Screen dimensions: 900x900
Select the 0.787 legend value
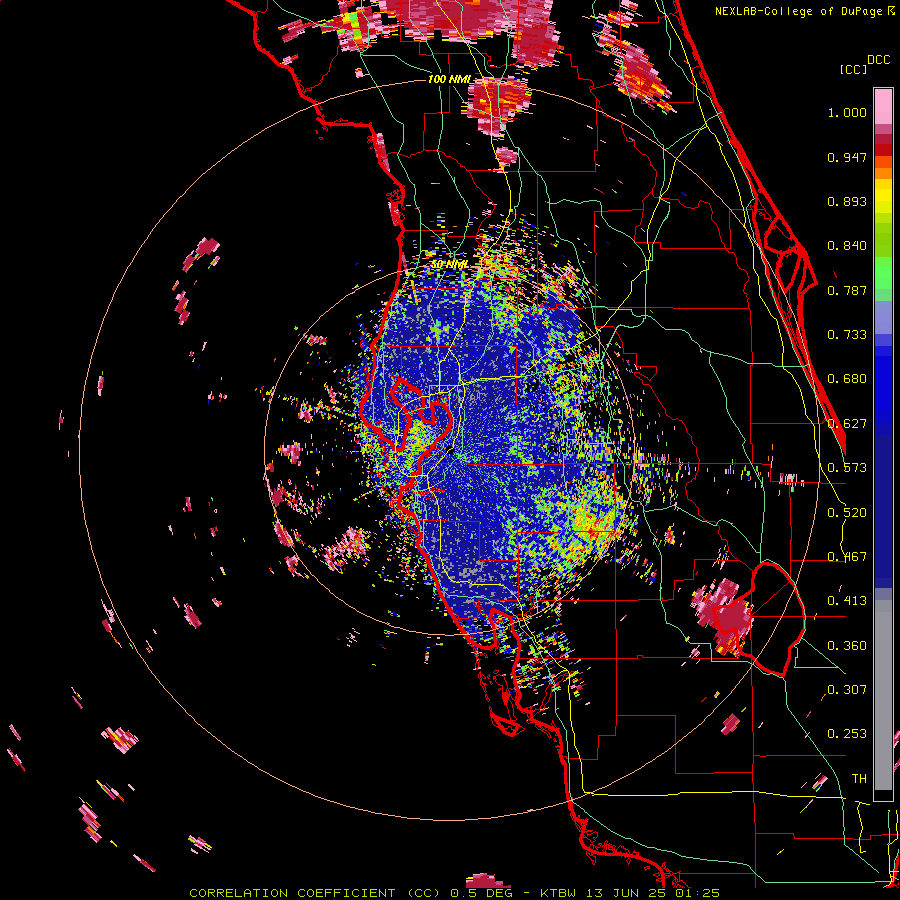coord(847,290)
